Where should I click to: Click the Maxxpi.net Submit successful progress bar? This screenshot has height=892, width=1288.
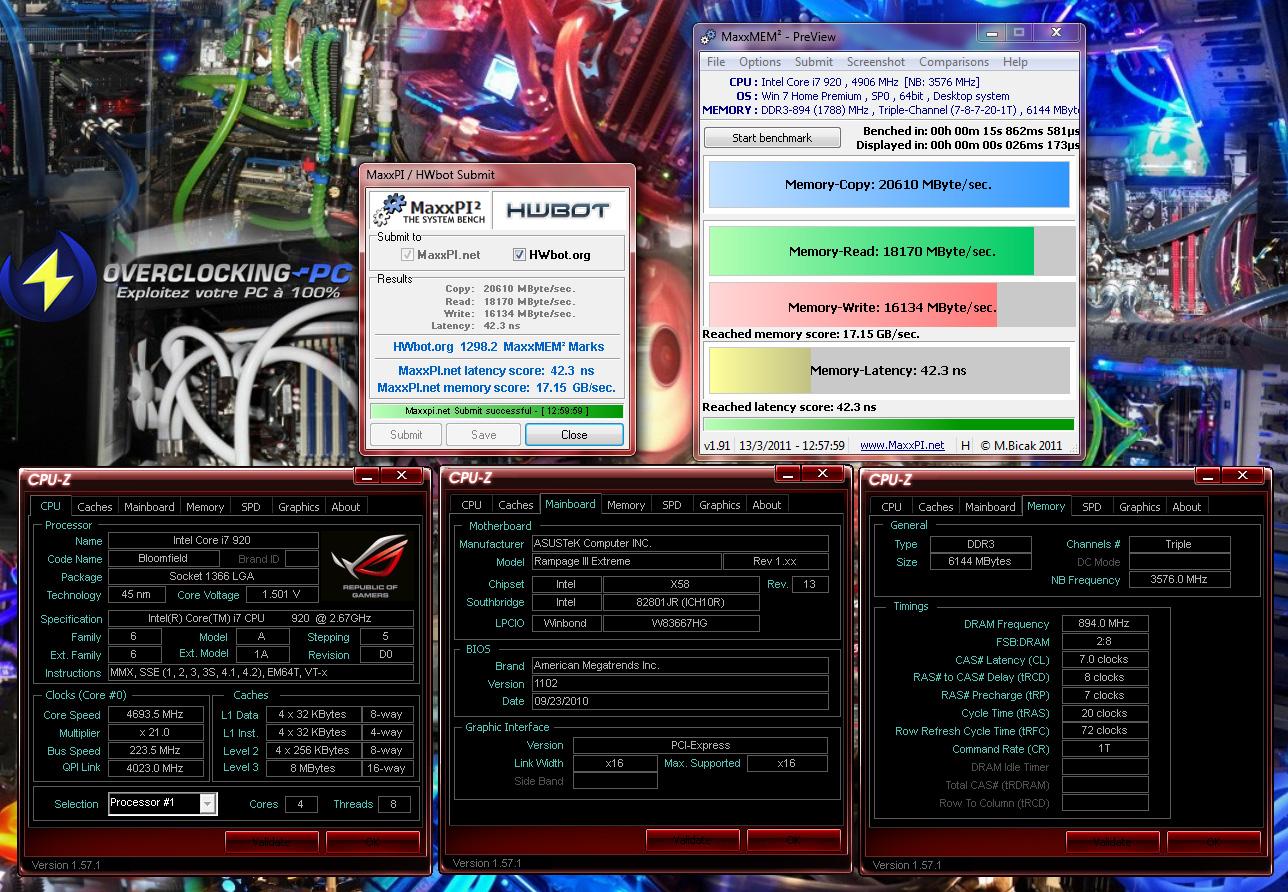(496, 411)
